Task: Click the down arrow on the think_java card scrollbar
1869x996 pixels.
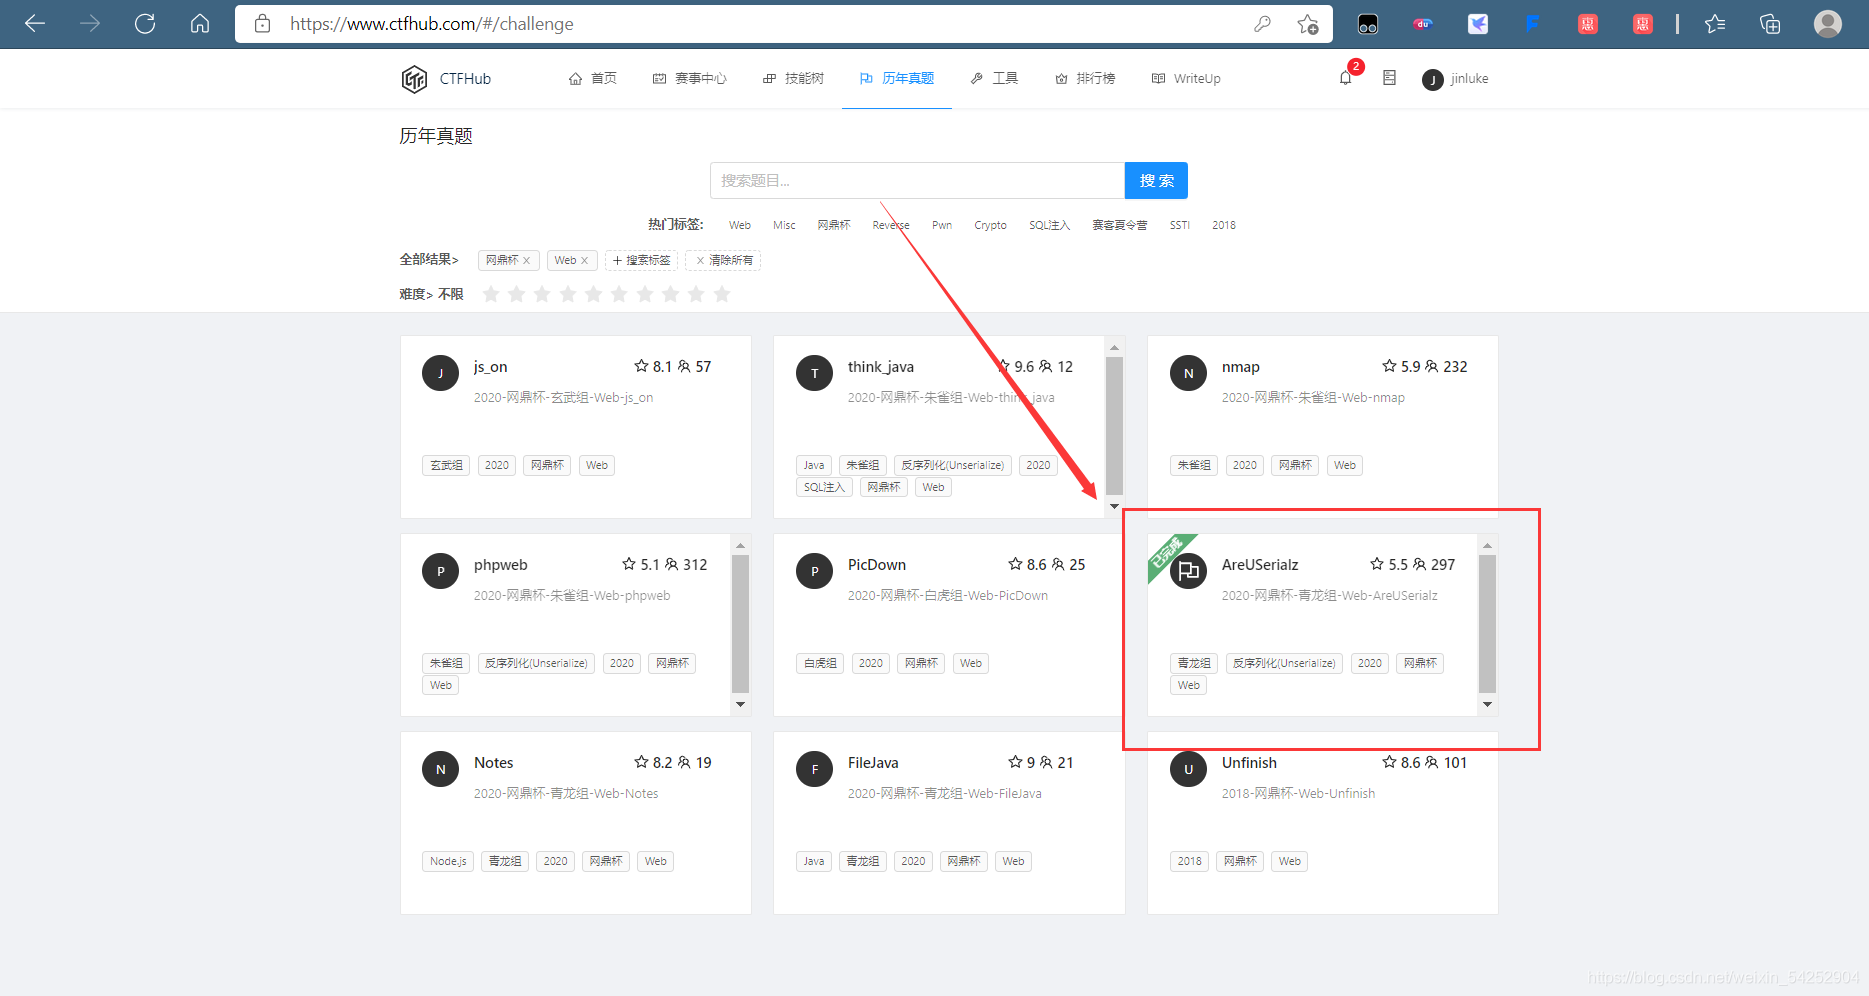Action: pos(1114,507)
